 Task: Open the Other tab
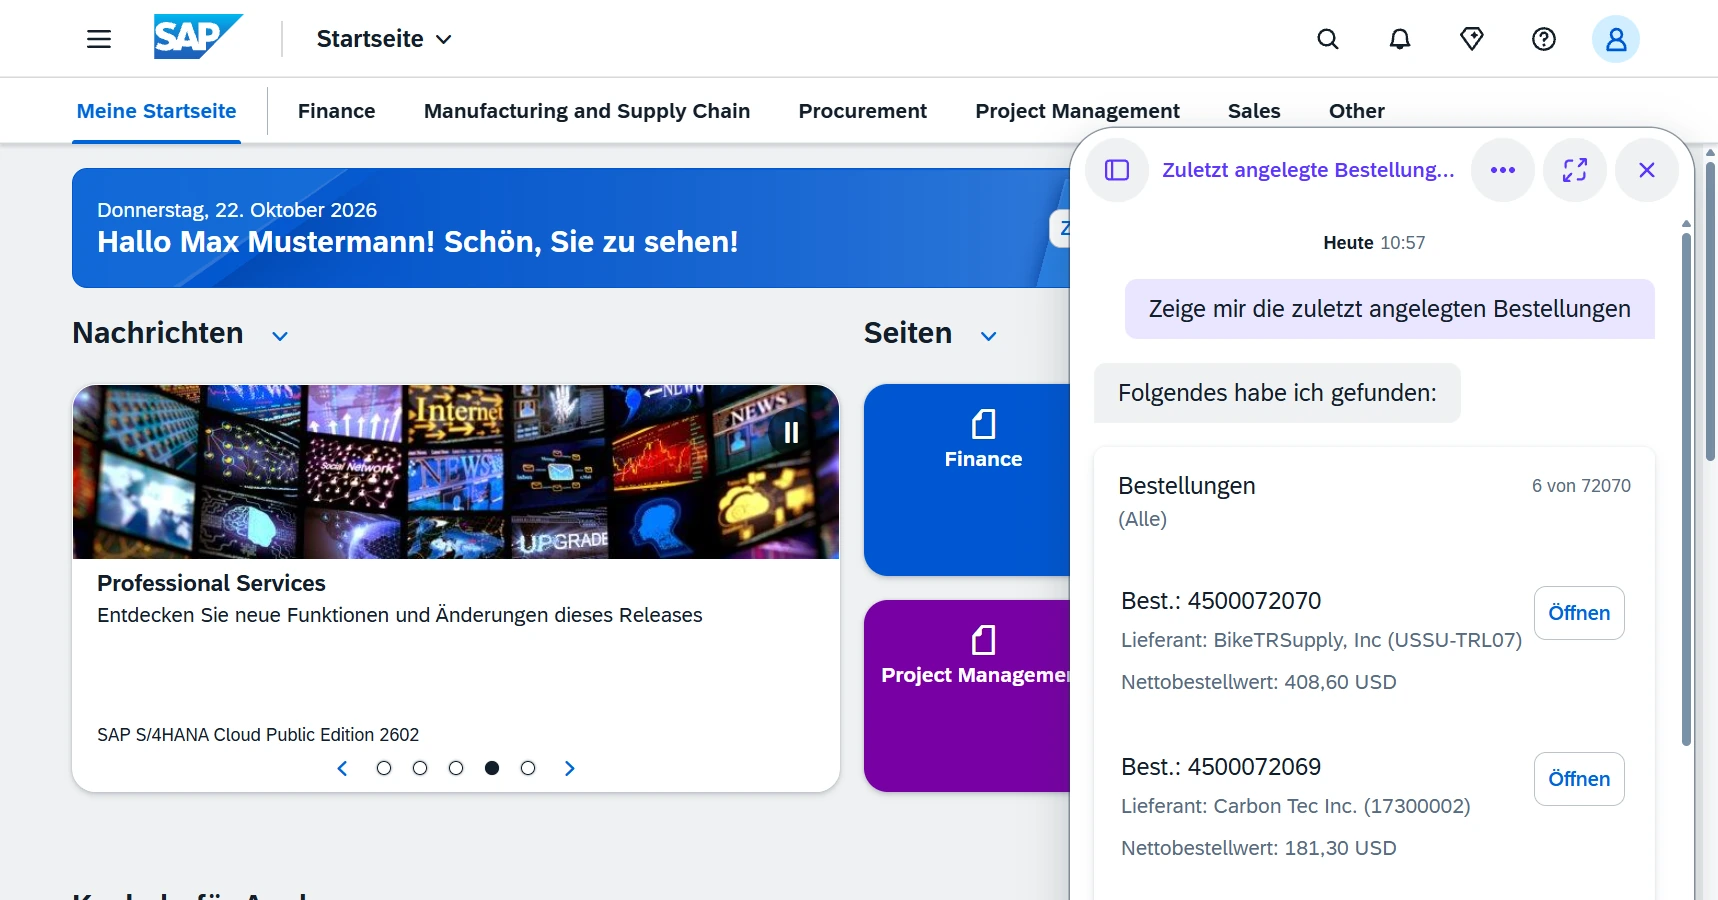point(1357,111)
